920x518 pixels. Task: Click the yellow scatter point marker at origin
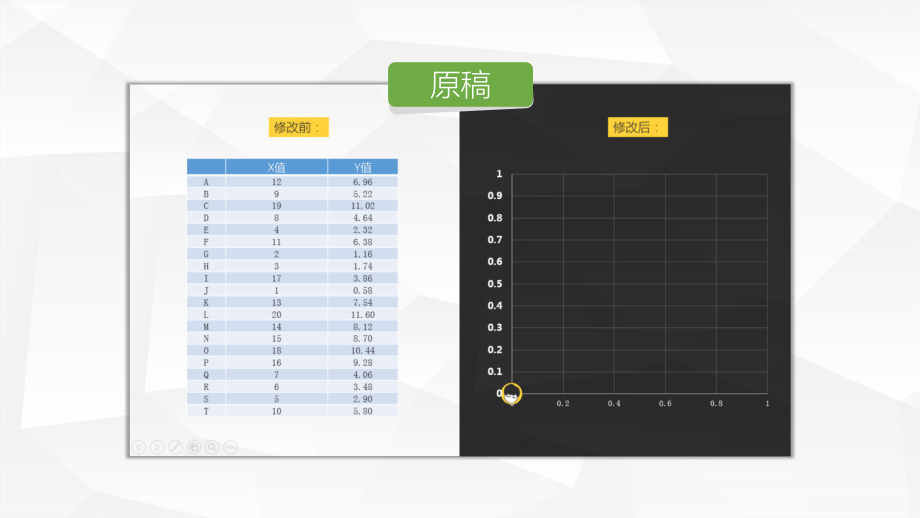click(512, 394)
